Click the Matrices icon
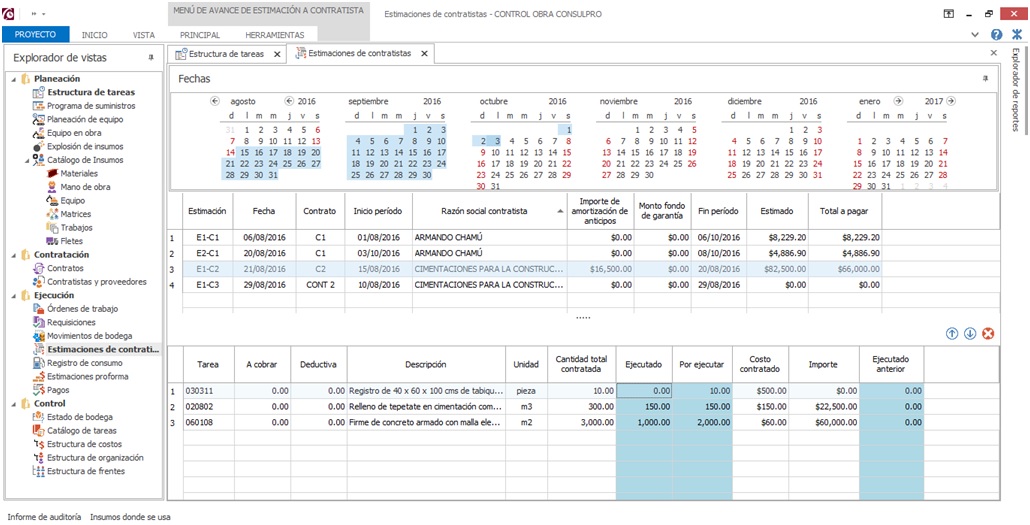Screen dimensions: 1030x525 (x=52, y=214)
